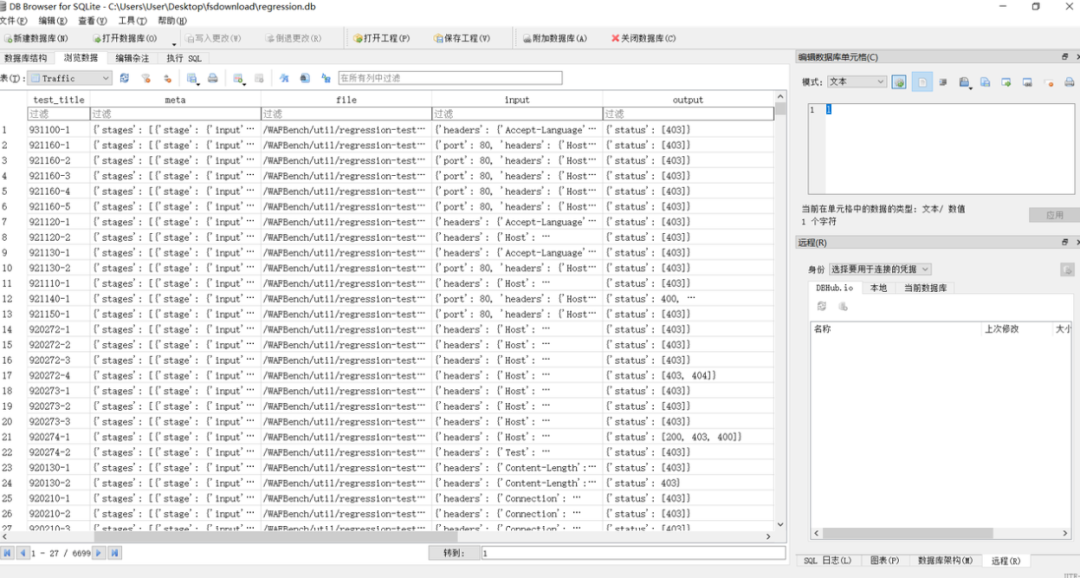1080x578 pixels.
Task: Click the insert new record icon
Action: pyautogui.click(x=238, y=79)
